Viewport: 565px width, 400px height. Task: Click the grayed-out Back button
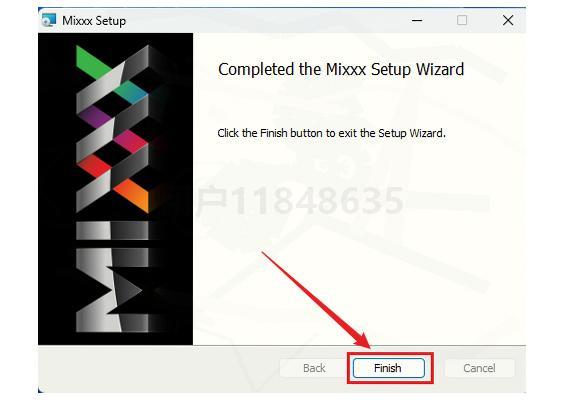[314, 368]
